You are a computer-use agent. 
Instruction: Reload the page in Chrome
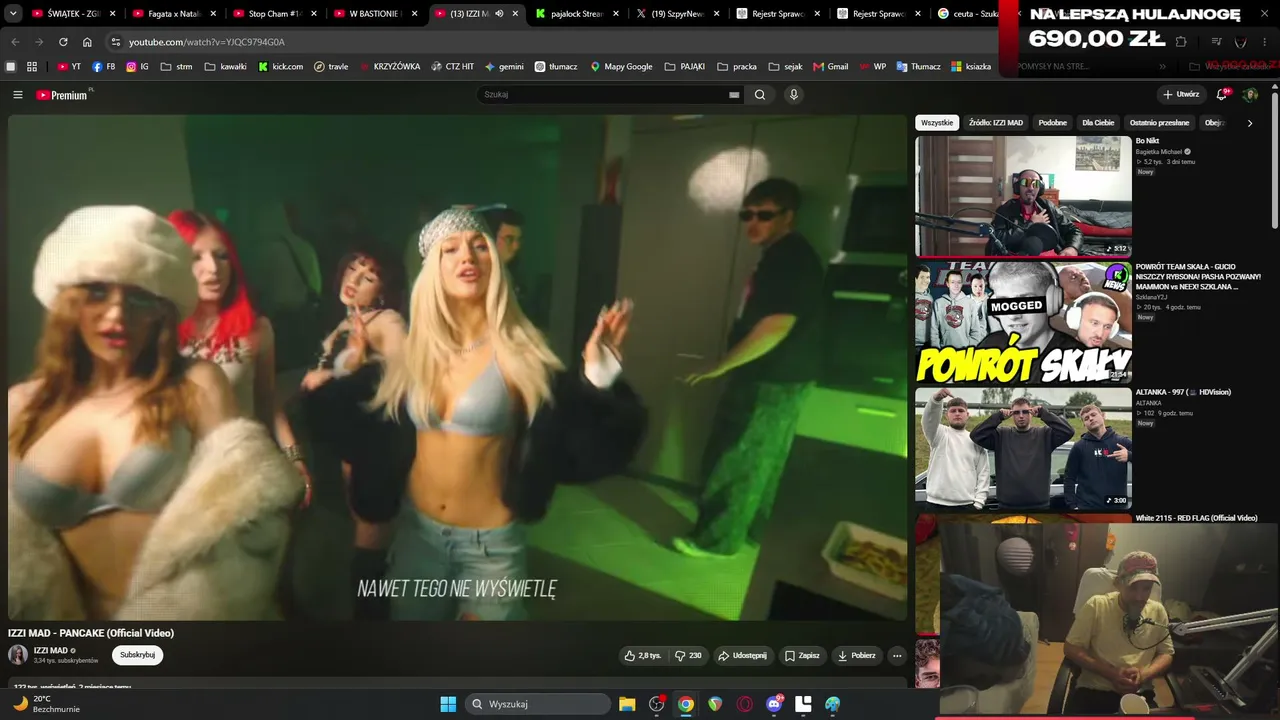[63, 42]
